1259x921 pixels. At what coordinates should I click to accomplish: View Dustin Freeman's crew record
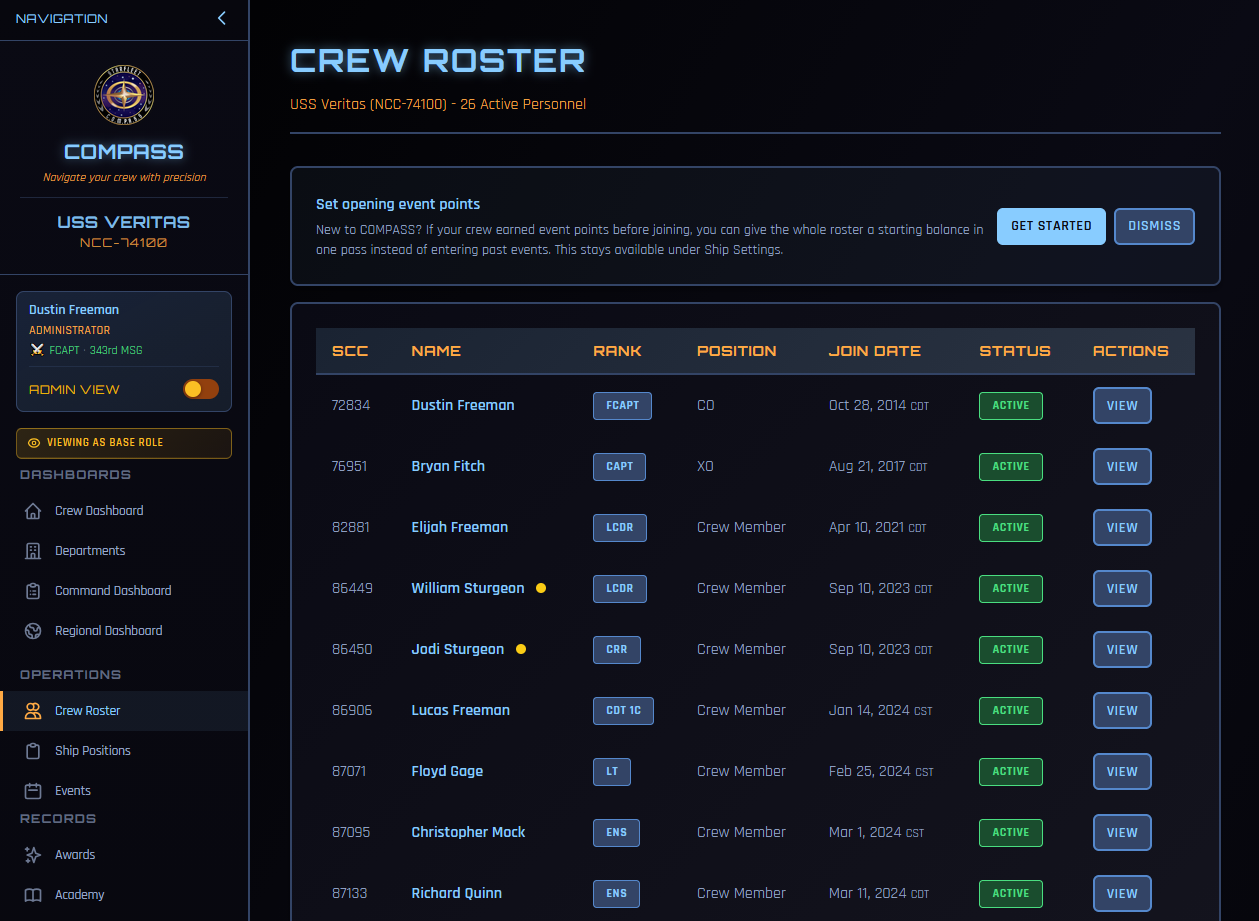point(1122,406)
